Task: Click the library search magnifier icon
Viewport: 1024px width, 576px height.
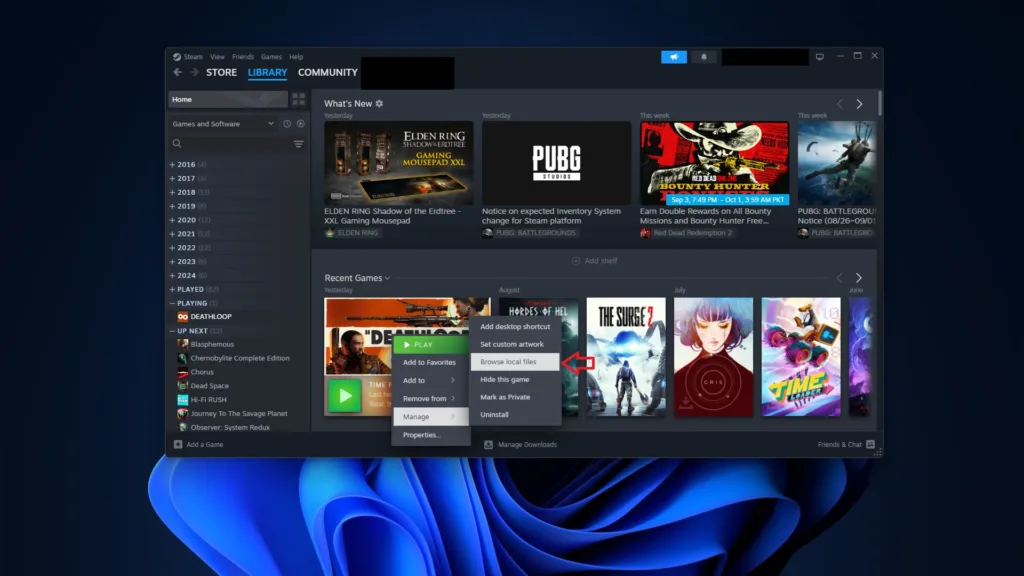Action: 177,144
